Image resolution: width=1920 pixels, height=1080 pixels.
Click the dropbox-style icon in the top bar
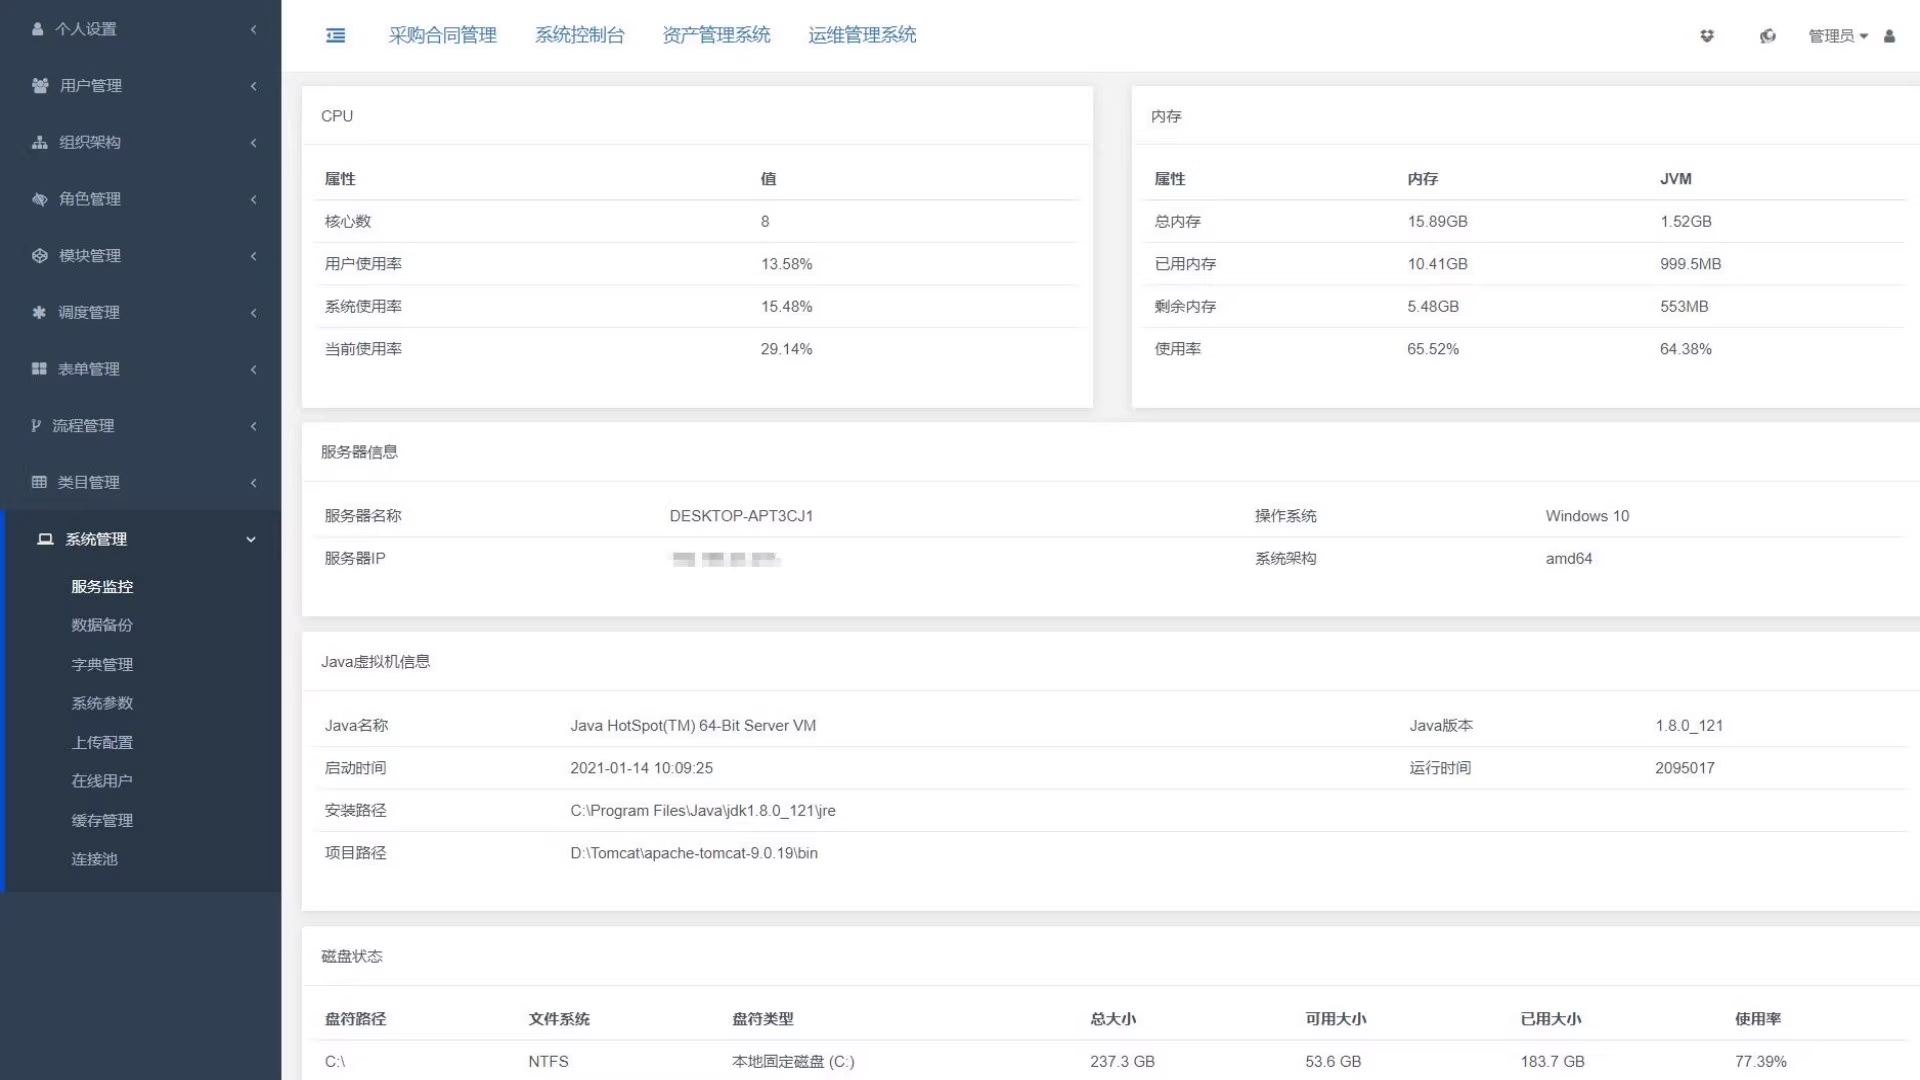[x=1707, y=36]
